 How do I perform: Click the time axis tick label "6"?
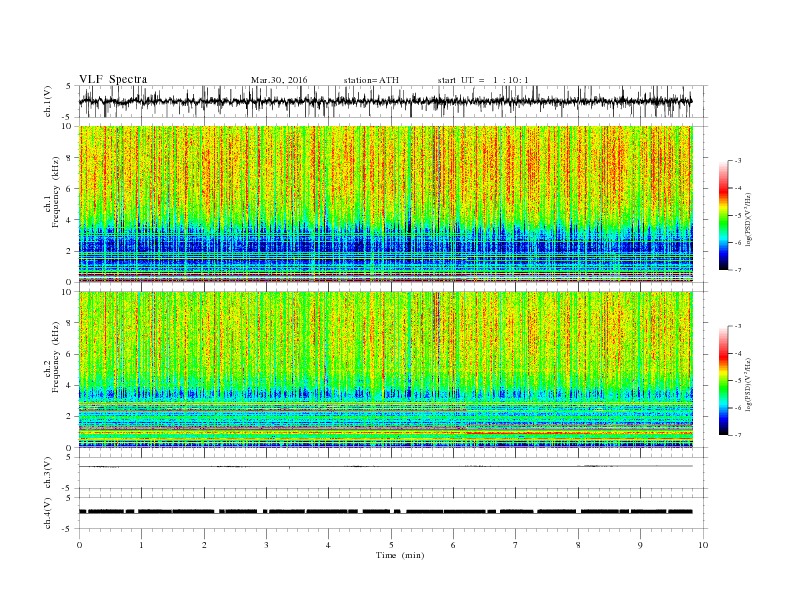pyautogui.click(x=453, y=545)
